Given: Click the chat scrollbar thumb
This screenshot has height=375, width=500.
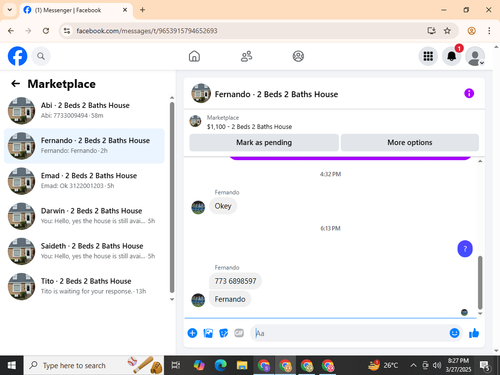Looking at the screenshot, I should coord(480,283).
